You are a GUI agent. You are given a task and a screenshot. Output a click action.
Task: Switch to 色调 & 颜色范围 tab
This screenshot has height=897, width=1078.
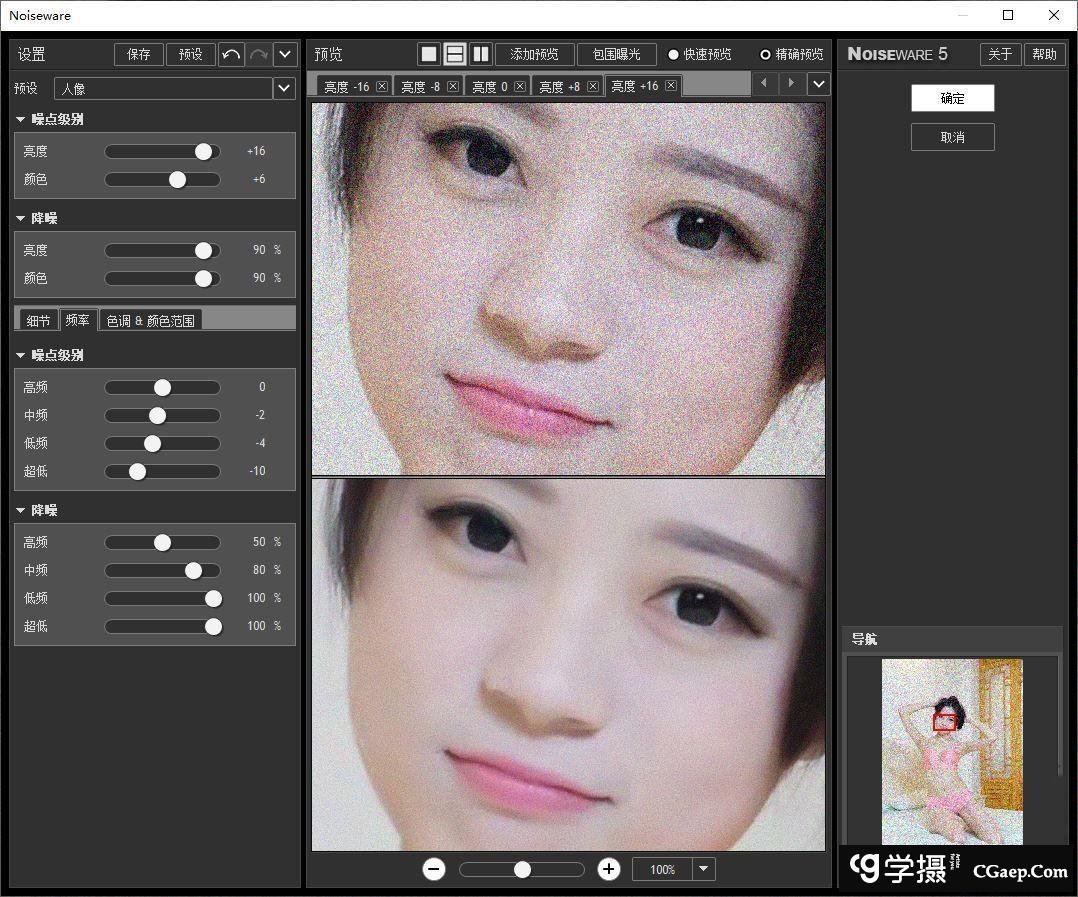pyautogui.click(x=151, y=320)
